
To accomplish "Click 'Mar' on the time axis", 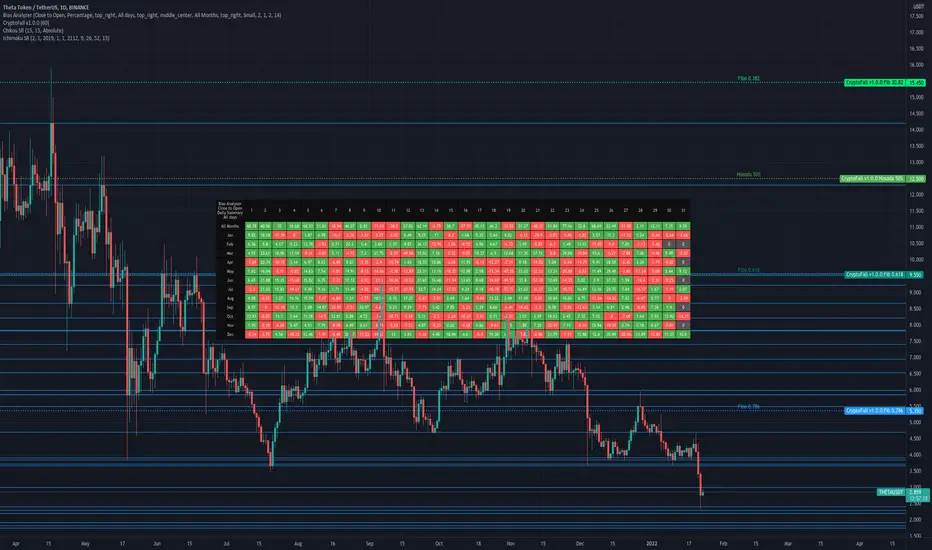I will [x=788, y=543].
